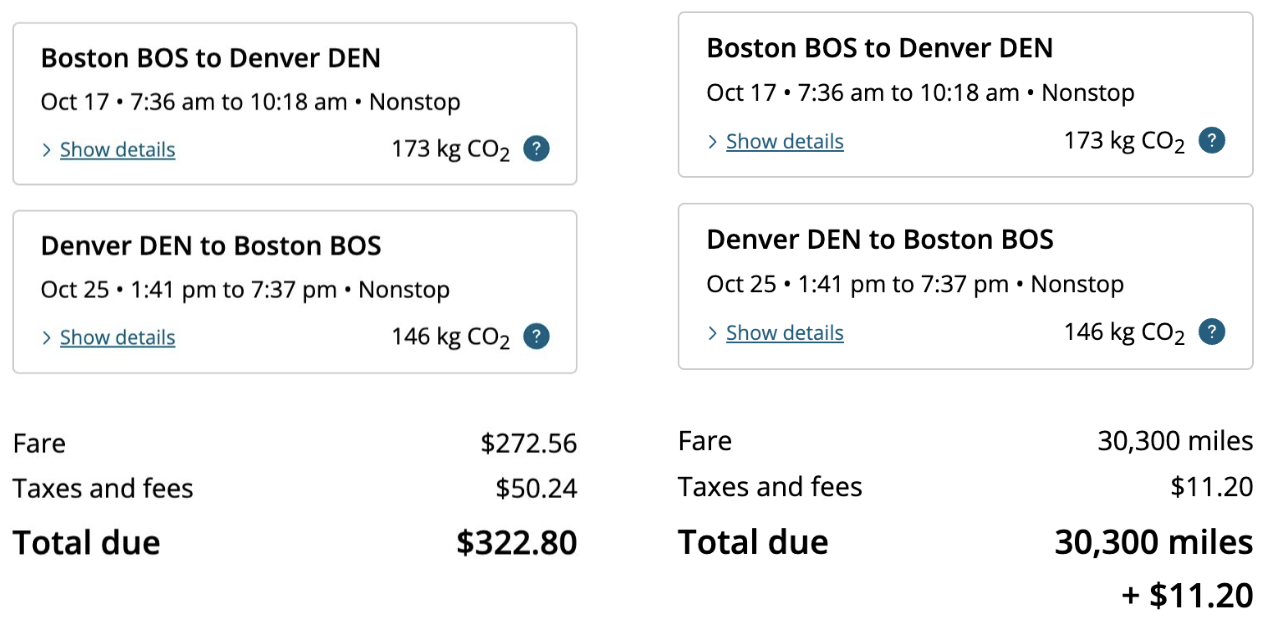The height and width of the screenshot is (636, 1278).
Task: Click Show details link for cash-fare Oct 17 flight
Action: pos(117,150)
